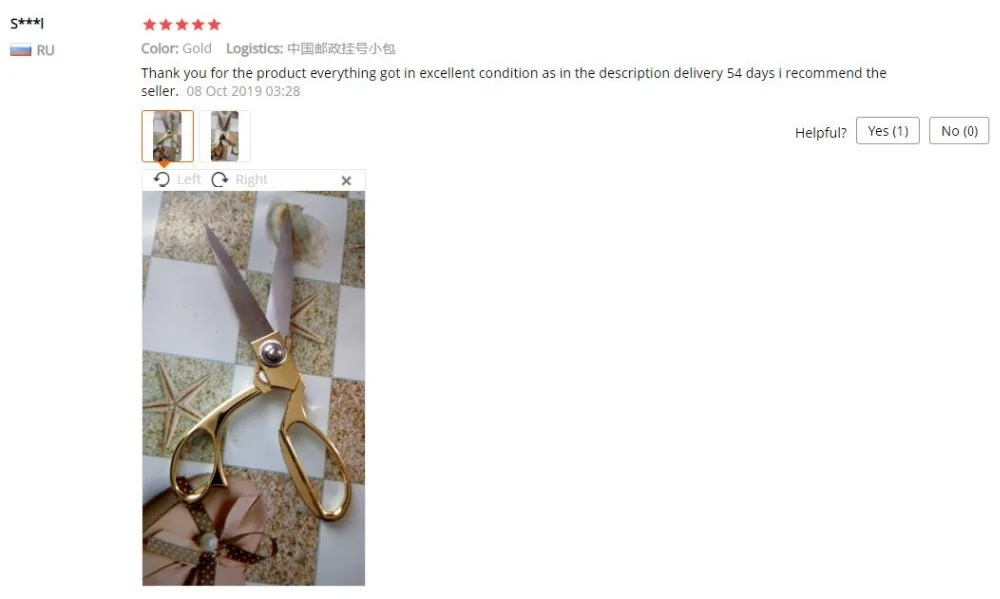This screenshot has height=599, width=1000.
Task: Mark review helpful with Yes (1)
Action: (888, 131)
